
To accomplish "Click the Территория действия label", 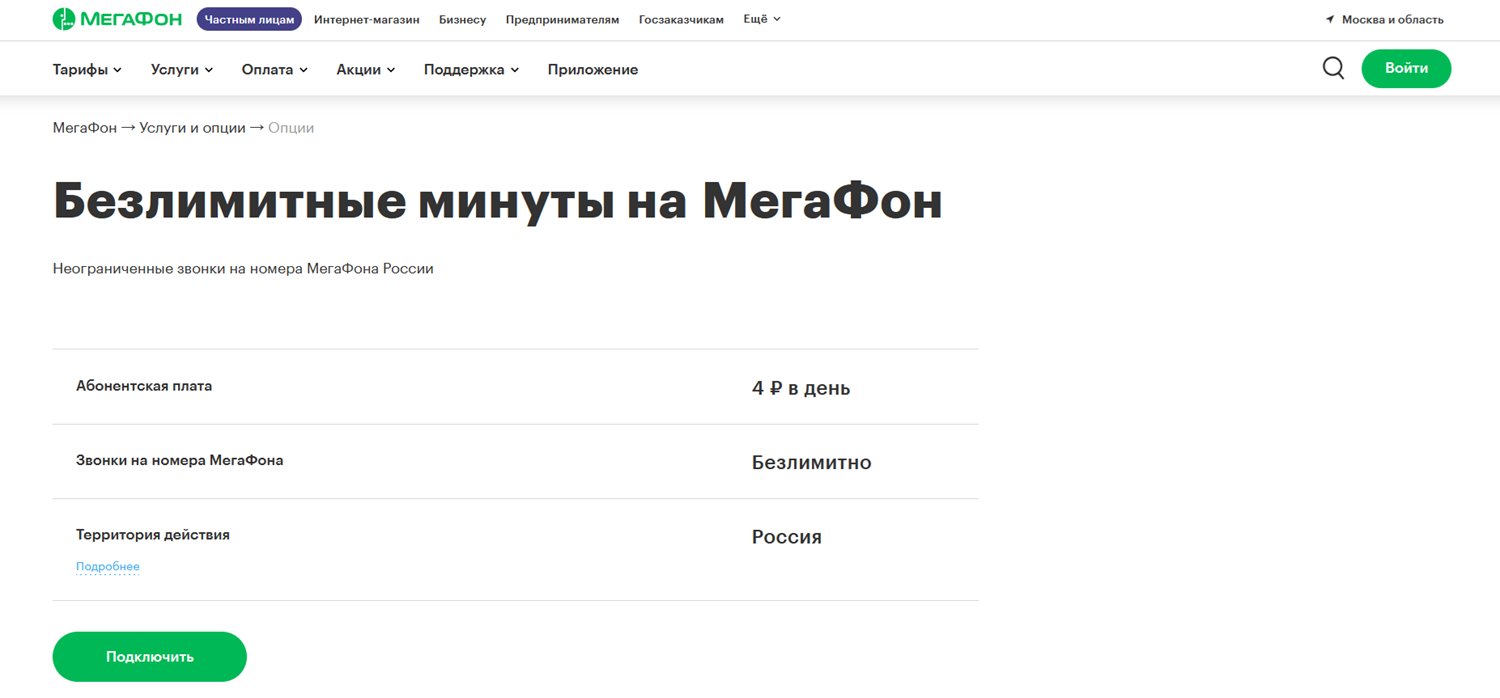I will pos(153,535).
